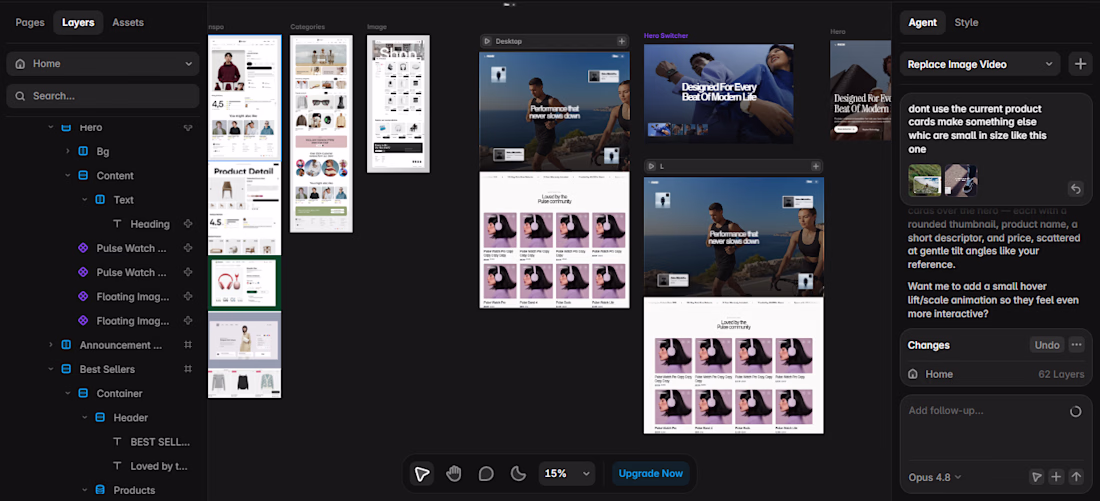Click the Home page icon in dropdown
This screenshot has height=501, width=1100.
[x=20, y=64]
